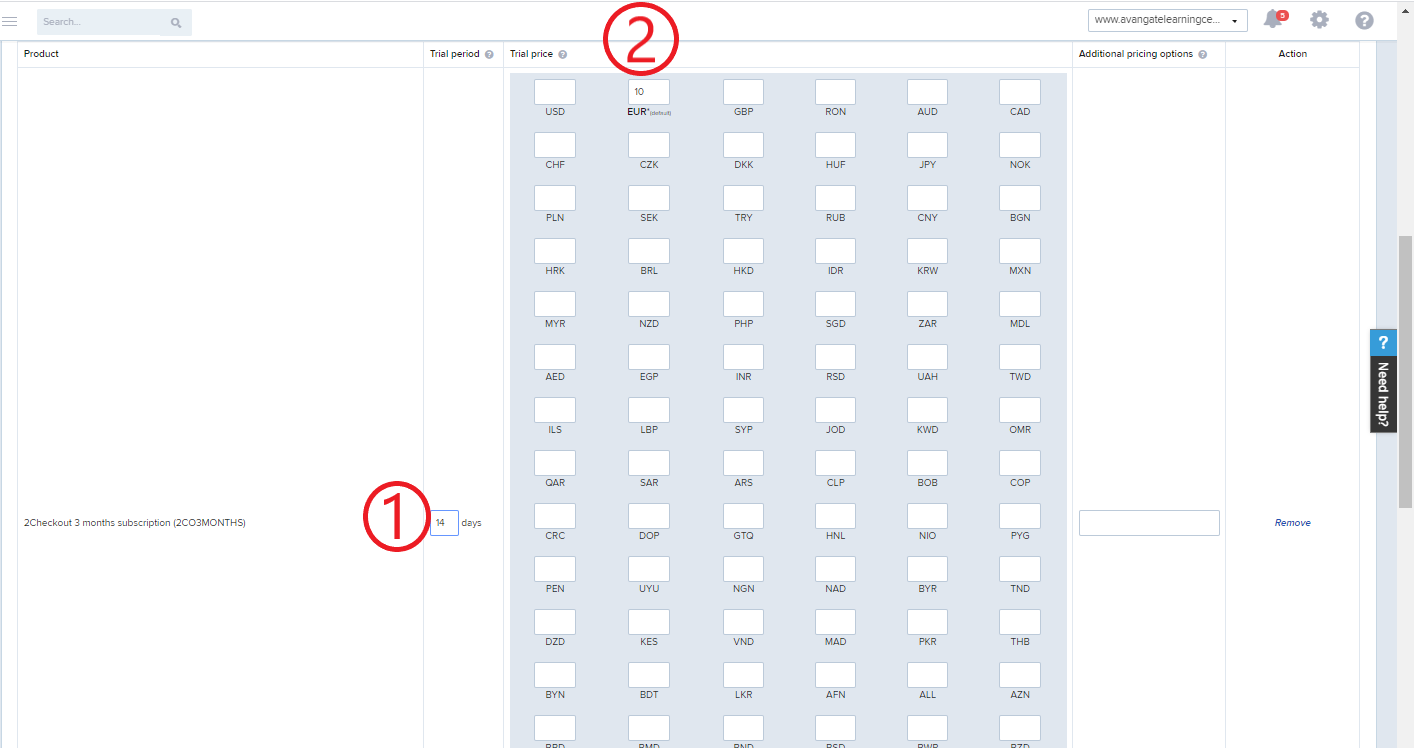
Task: Click the SEK trial price field
Action: coord(649,198)
